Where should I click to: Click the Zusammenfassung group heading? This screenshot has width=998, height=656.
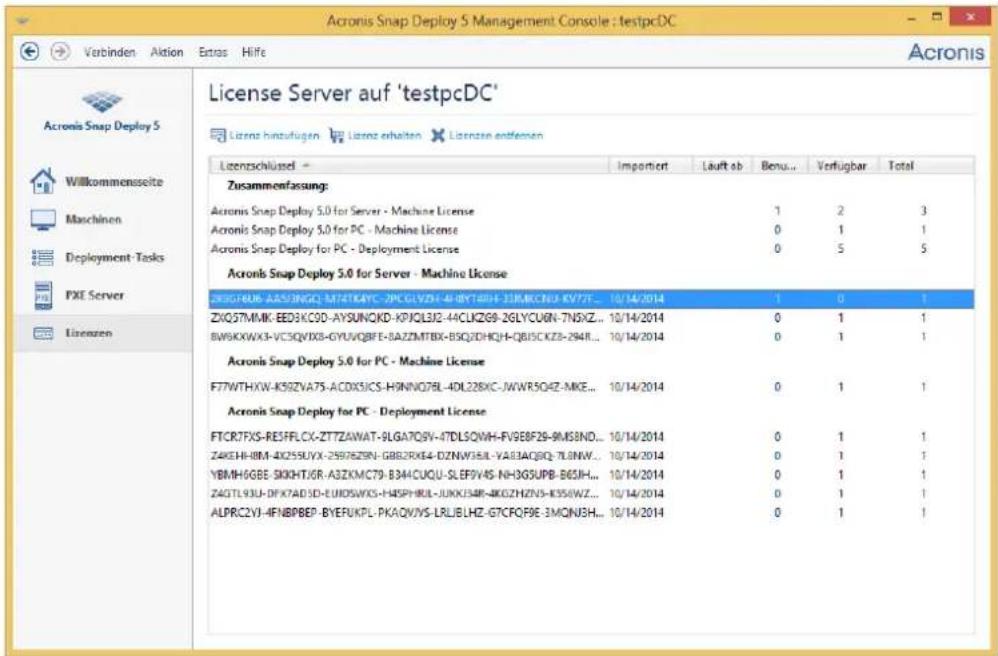tap(278, 186)
